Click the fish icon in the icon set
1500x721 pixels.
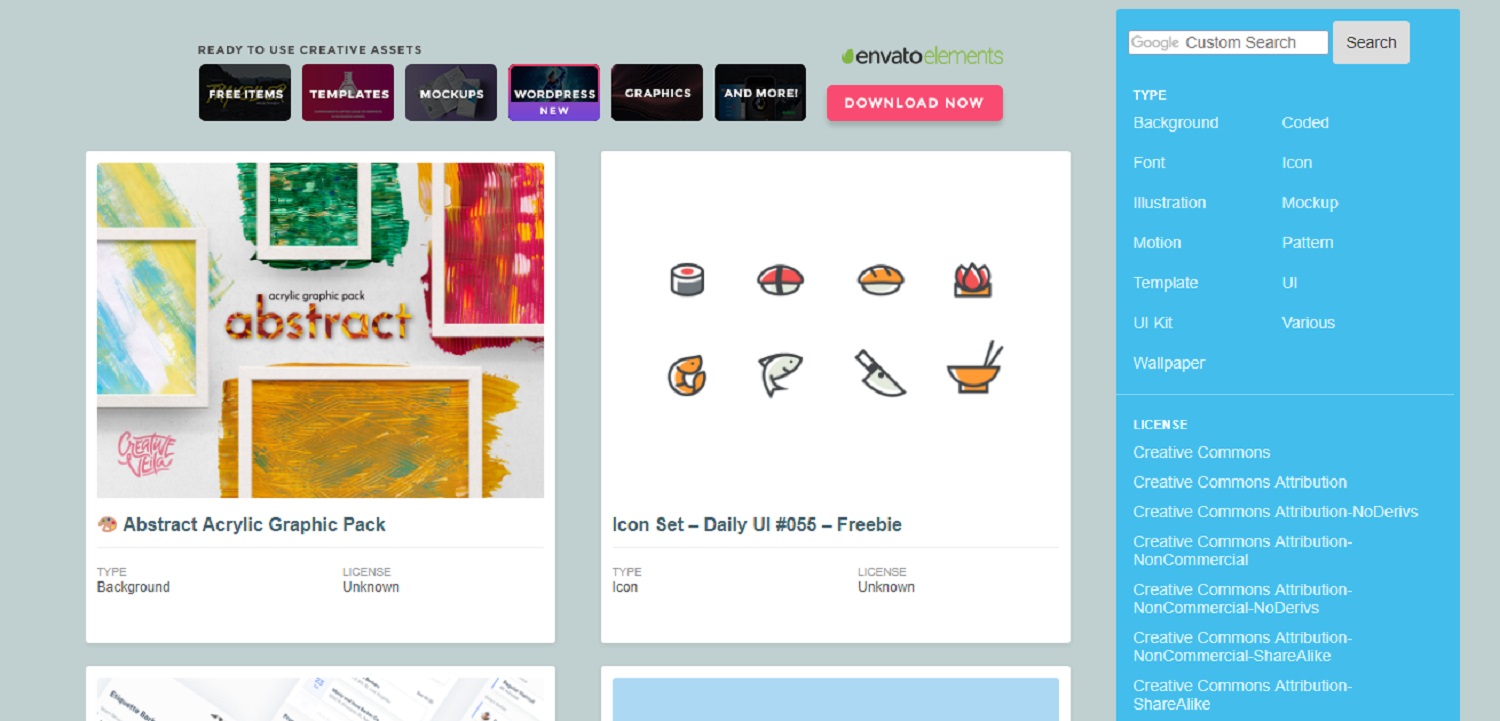(x=780, y=374)
